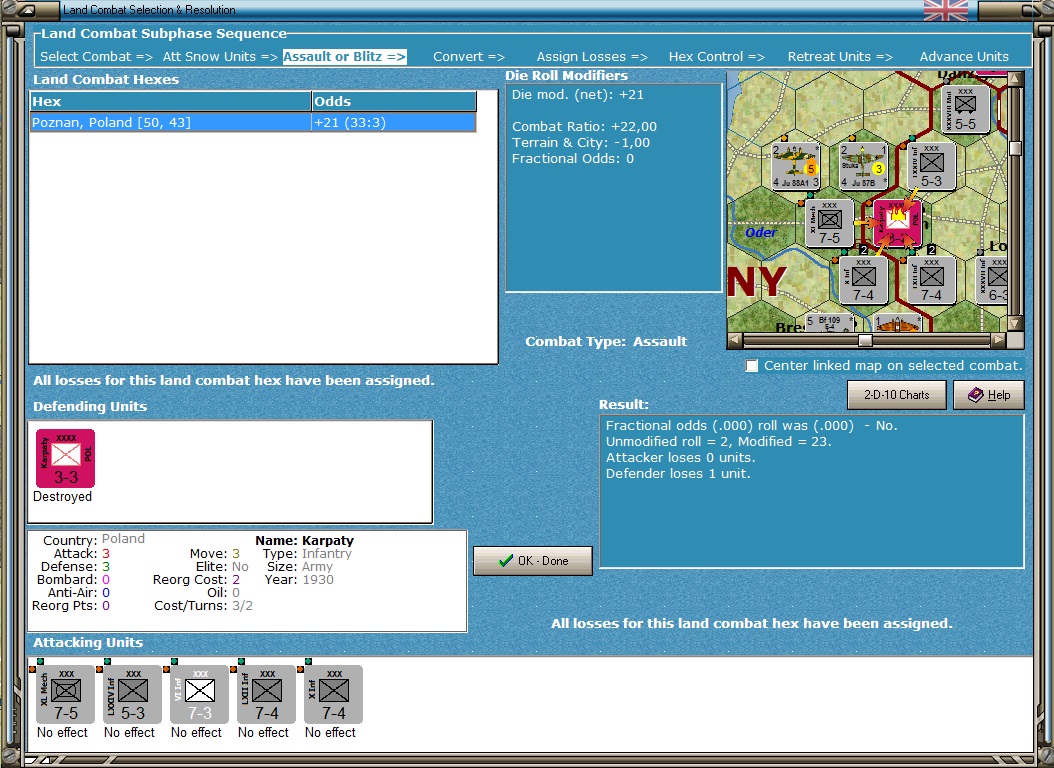Click the Unmodified roll = 2 result line
The height and width of the screenshot is (768, 1054).
719,441
